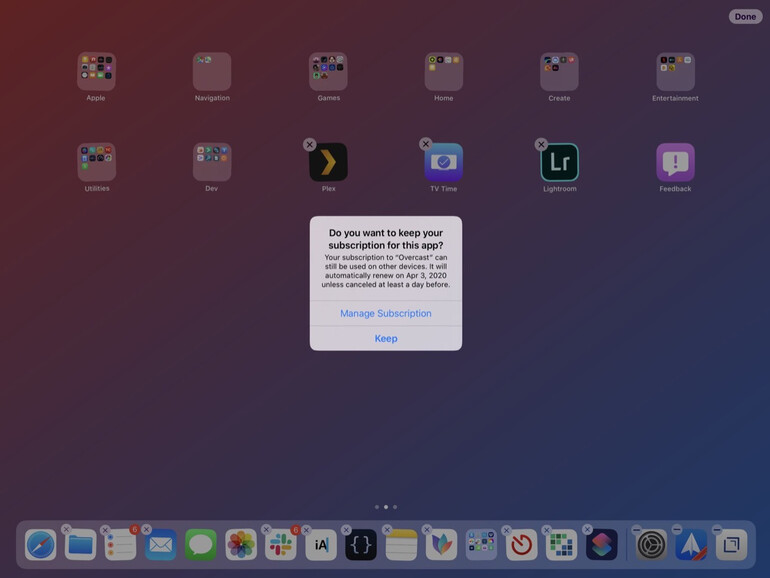Open the Navigation folder

click(212, 72)
